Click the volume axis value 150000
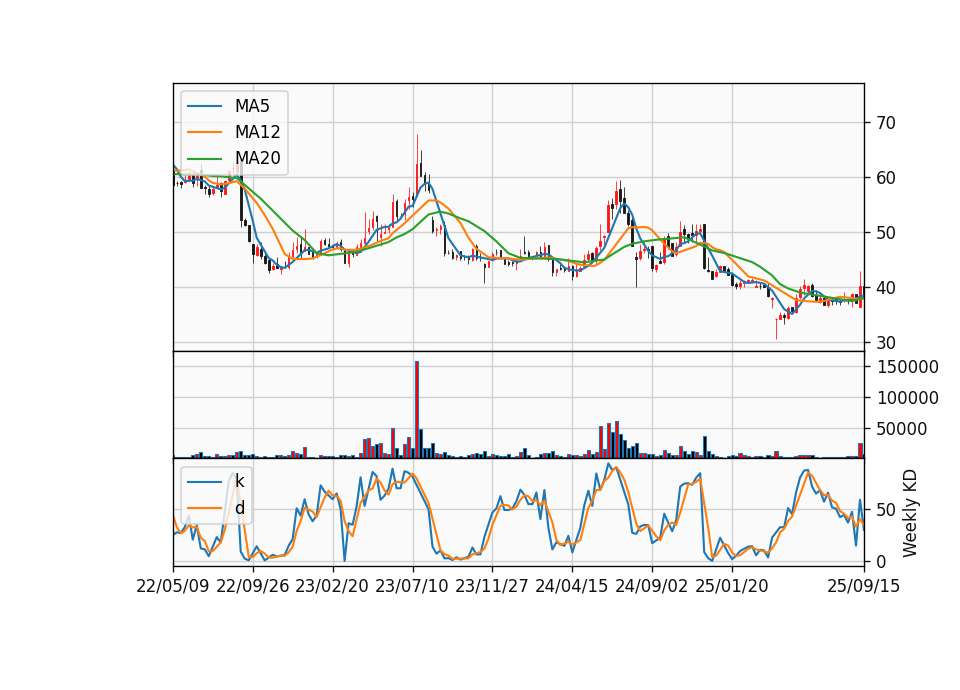Viewport: 960px width, 690px height. click(x=908, y=367)
